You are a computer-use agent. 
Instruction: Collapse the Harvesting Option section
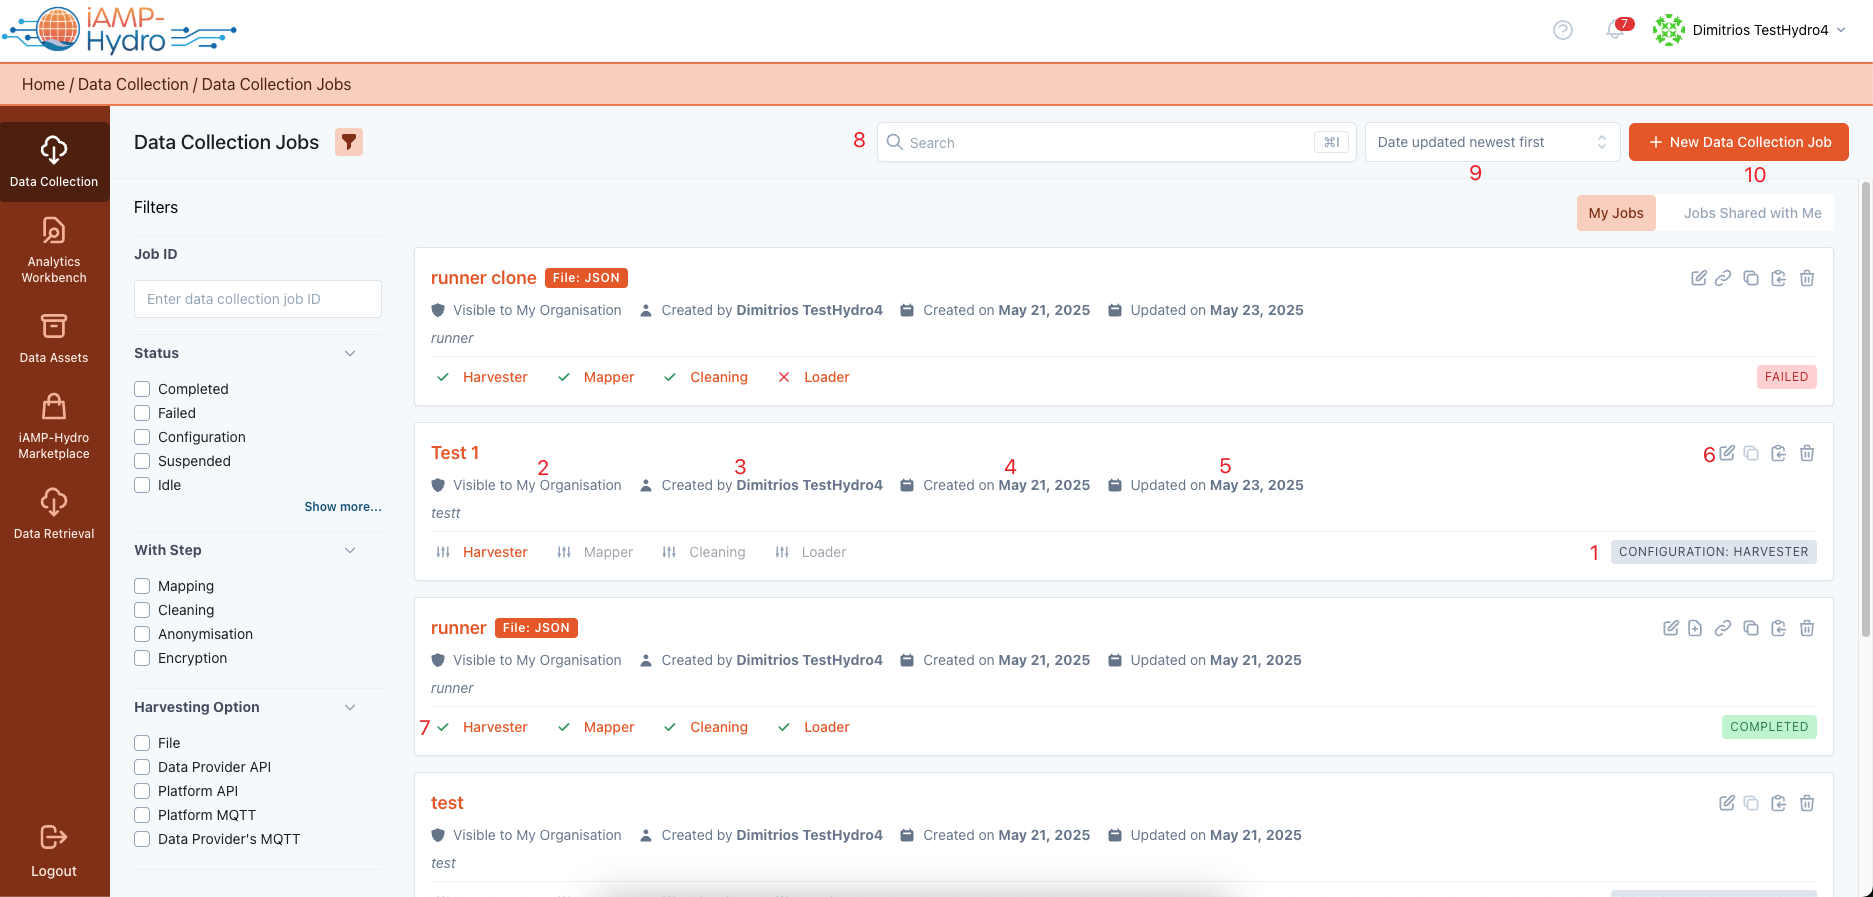click(350, 707)
